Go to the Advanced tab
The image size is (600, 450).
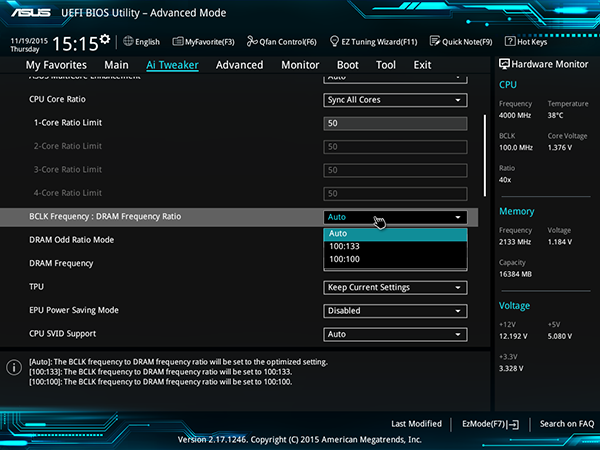click(240, 65)
